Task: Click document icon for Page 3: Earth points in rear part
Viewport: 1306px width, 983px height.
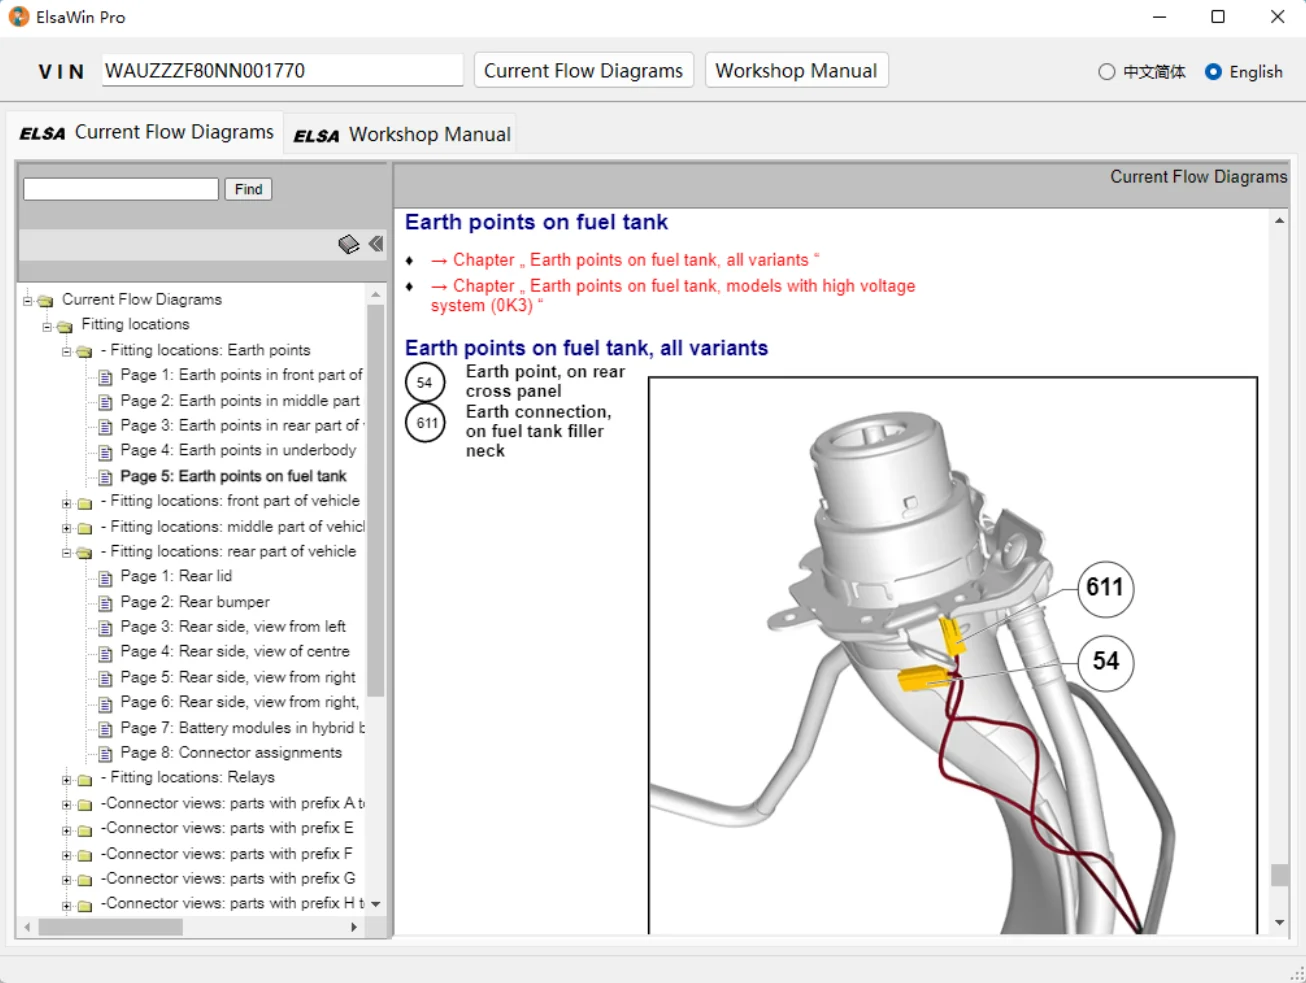Action: coord(106,426)
